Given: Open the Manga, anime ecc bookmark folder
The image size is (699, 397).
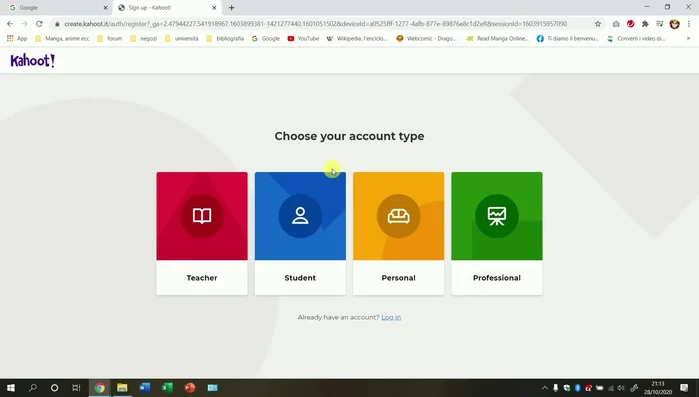Looking at the screenshot, I should [62, 39].
